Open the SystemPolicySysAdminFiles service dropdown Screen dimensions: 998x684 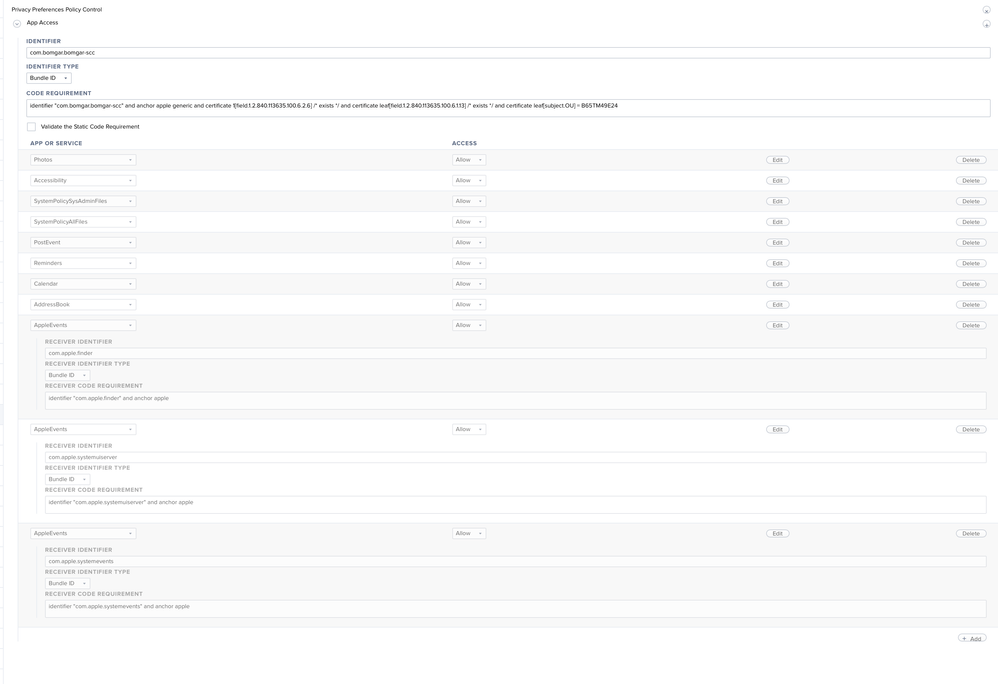pos(83,201)
